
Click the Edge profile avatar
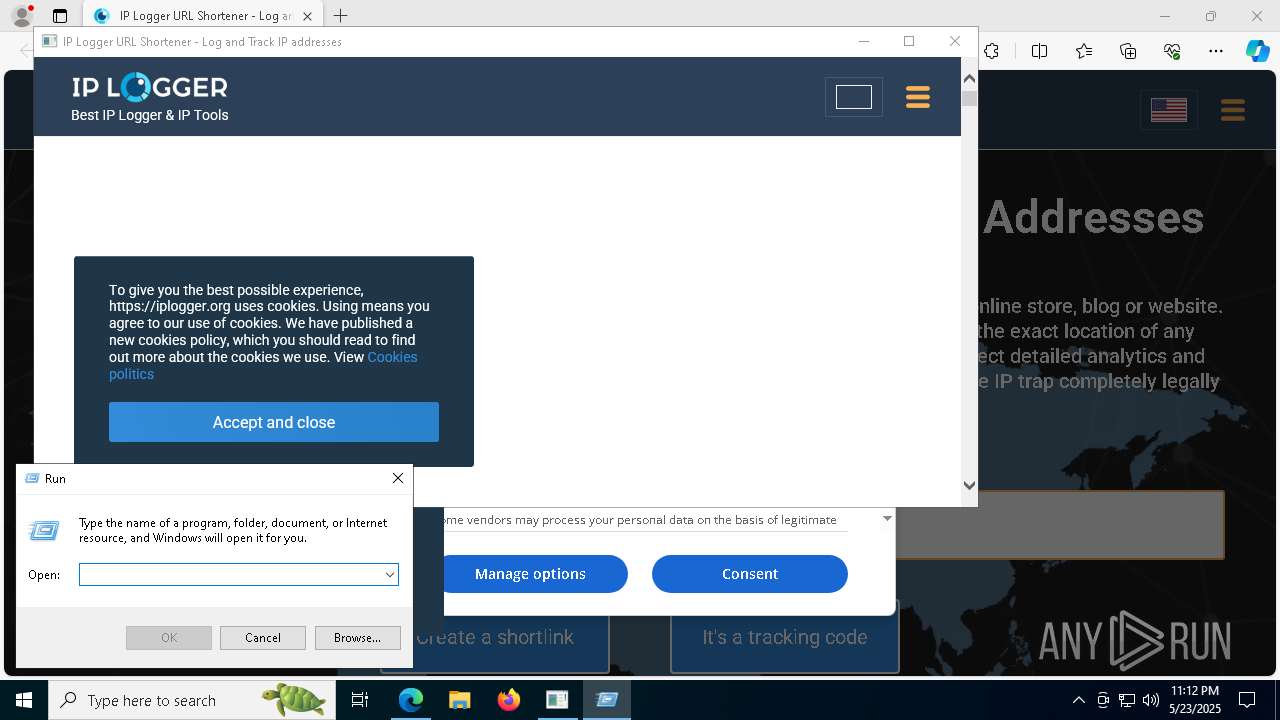pyautogui.click(x=21, y=16)
